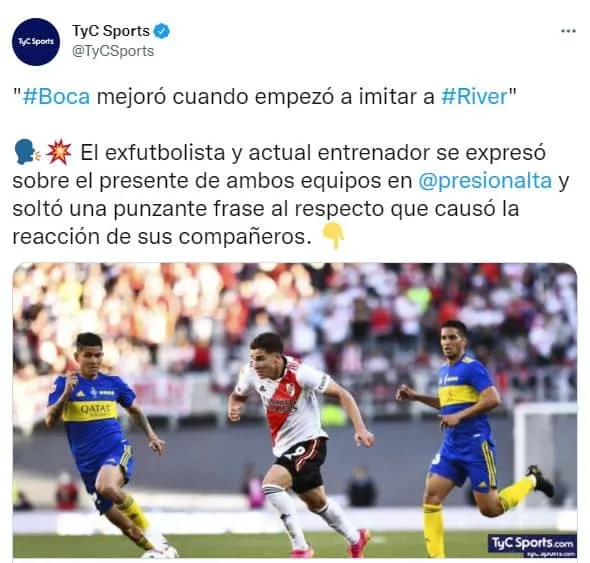Click the blue verified badge
The width and height of the screenshot is (590, 563).
[162, 31]
